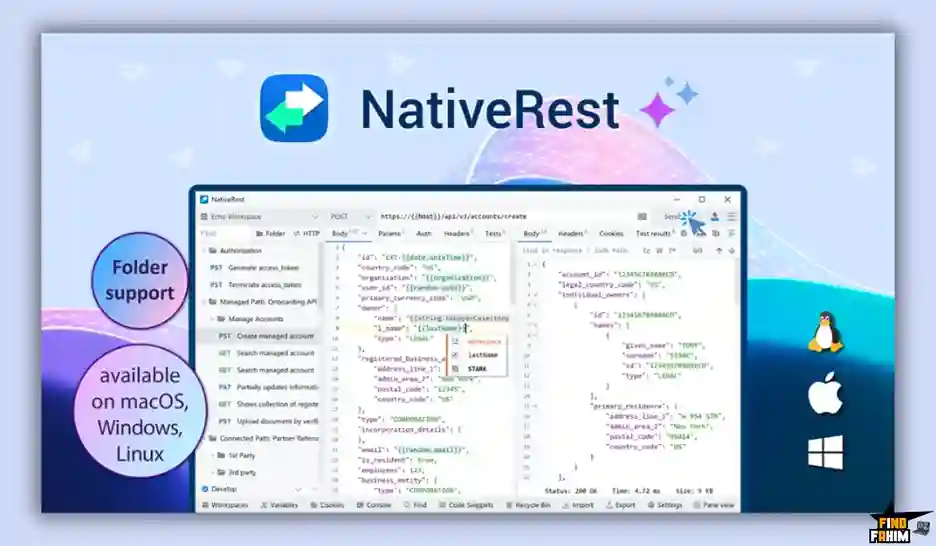Click the Find field above the tree
Screen dimensions: 936x546
(224, 234)
